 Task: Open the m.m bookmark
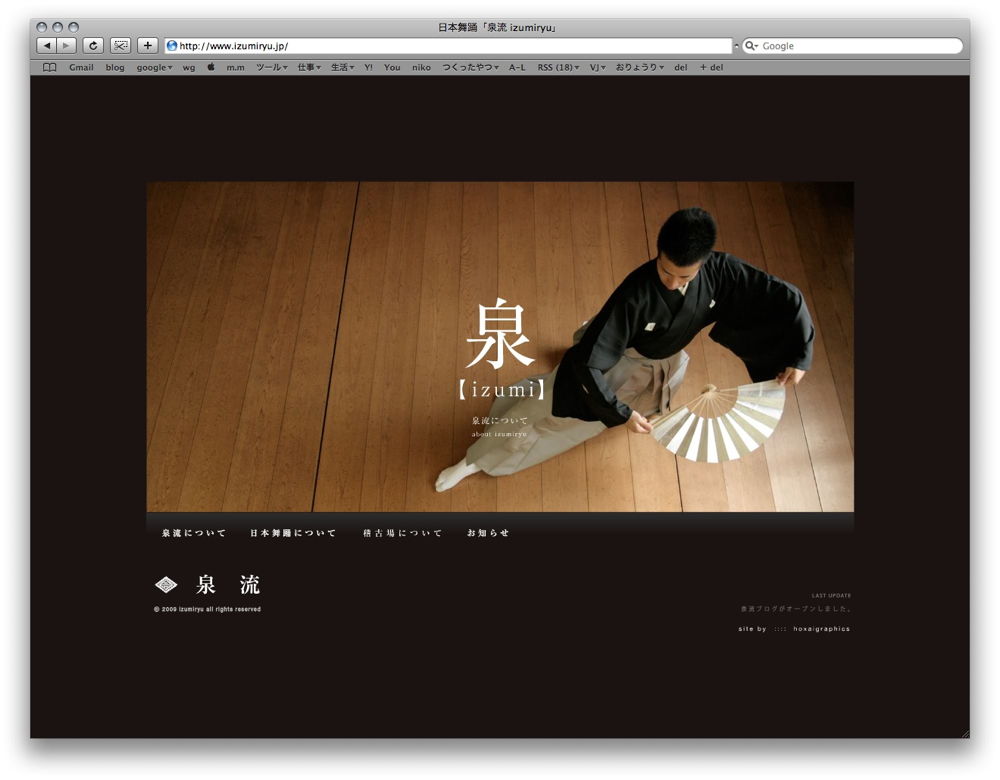[235, 68]
